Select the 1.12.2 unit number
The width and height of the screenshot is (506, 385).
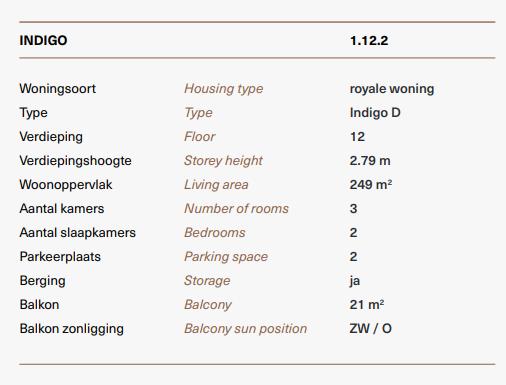[369, 41]
